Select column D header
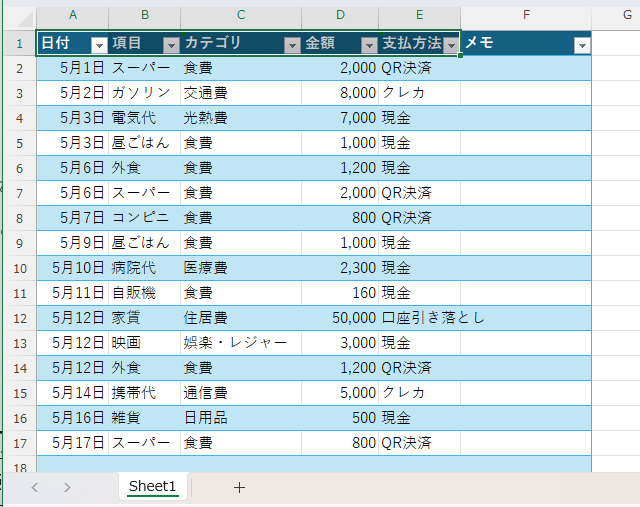Screen dimensions: 640x507 coord(340,15)
